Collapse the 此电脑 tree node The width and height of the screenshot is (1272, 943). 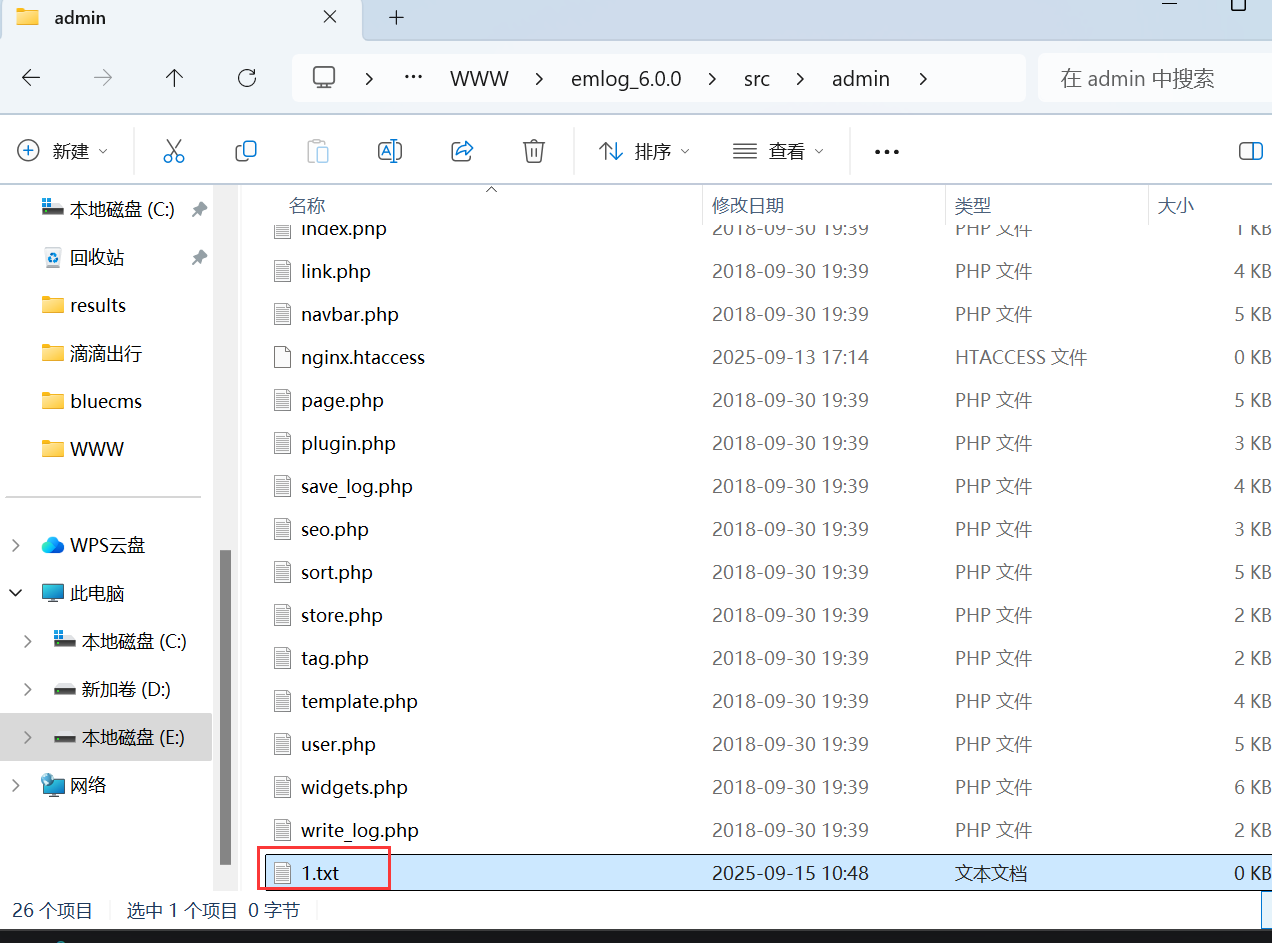click(16, 594)
